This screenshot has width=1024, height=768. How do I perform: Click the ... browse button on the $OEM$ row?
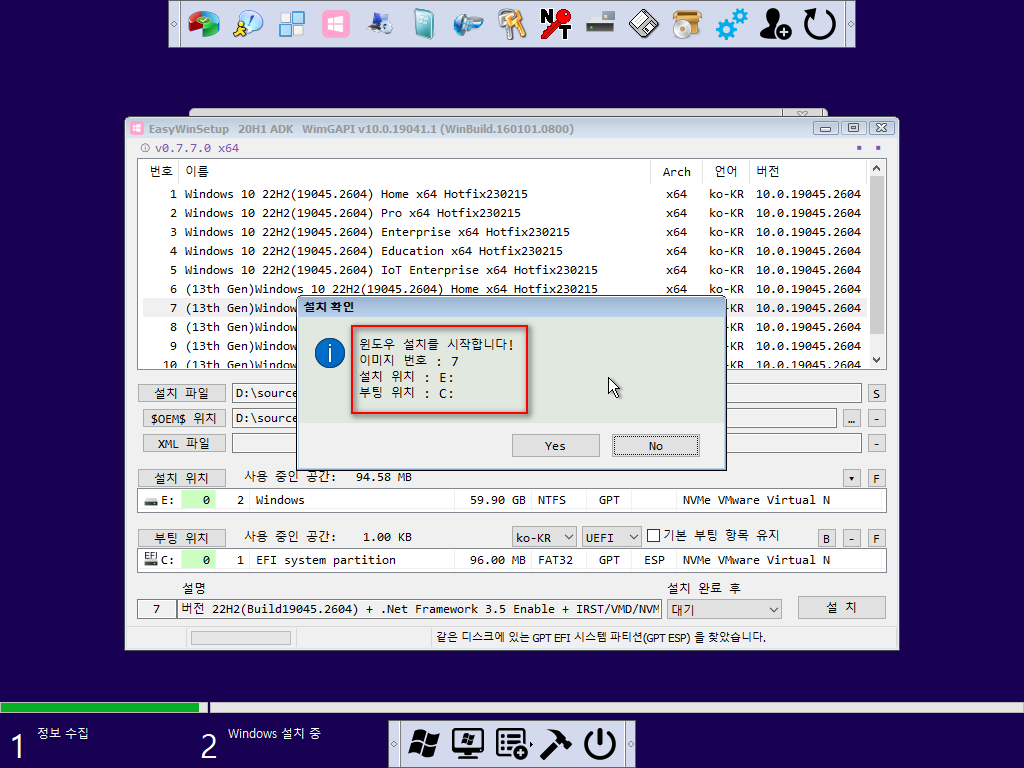[852, 419]
